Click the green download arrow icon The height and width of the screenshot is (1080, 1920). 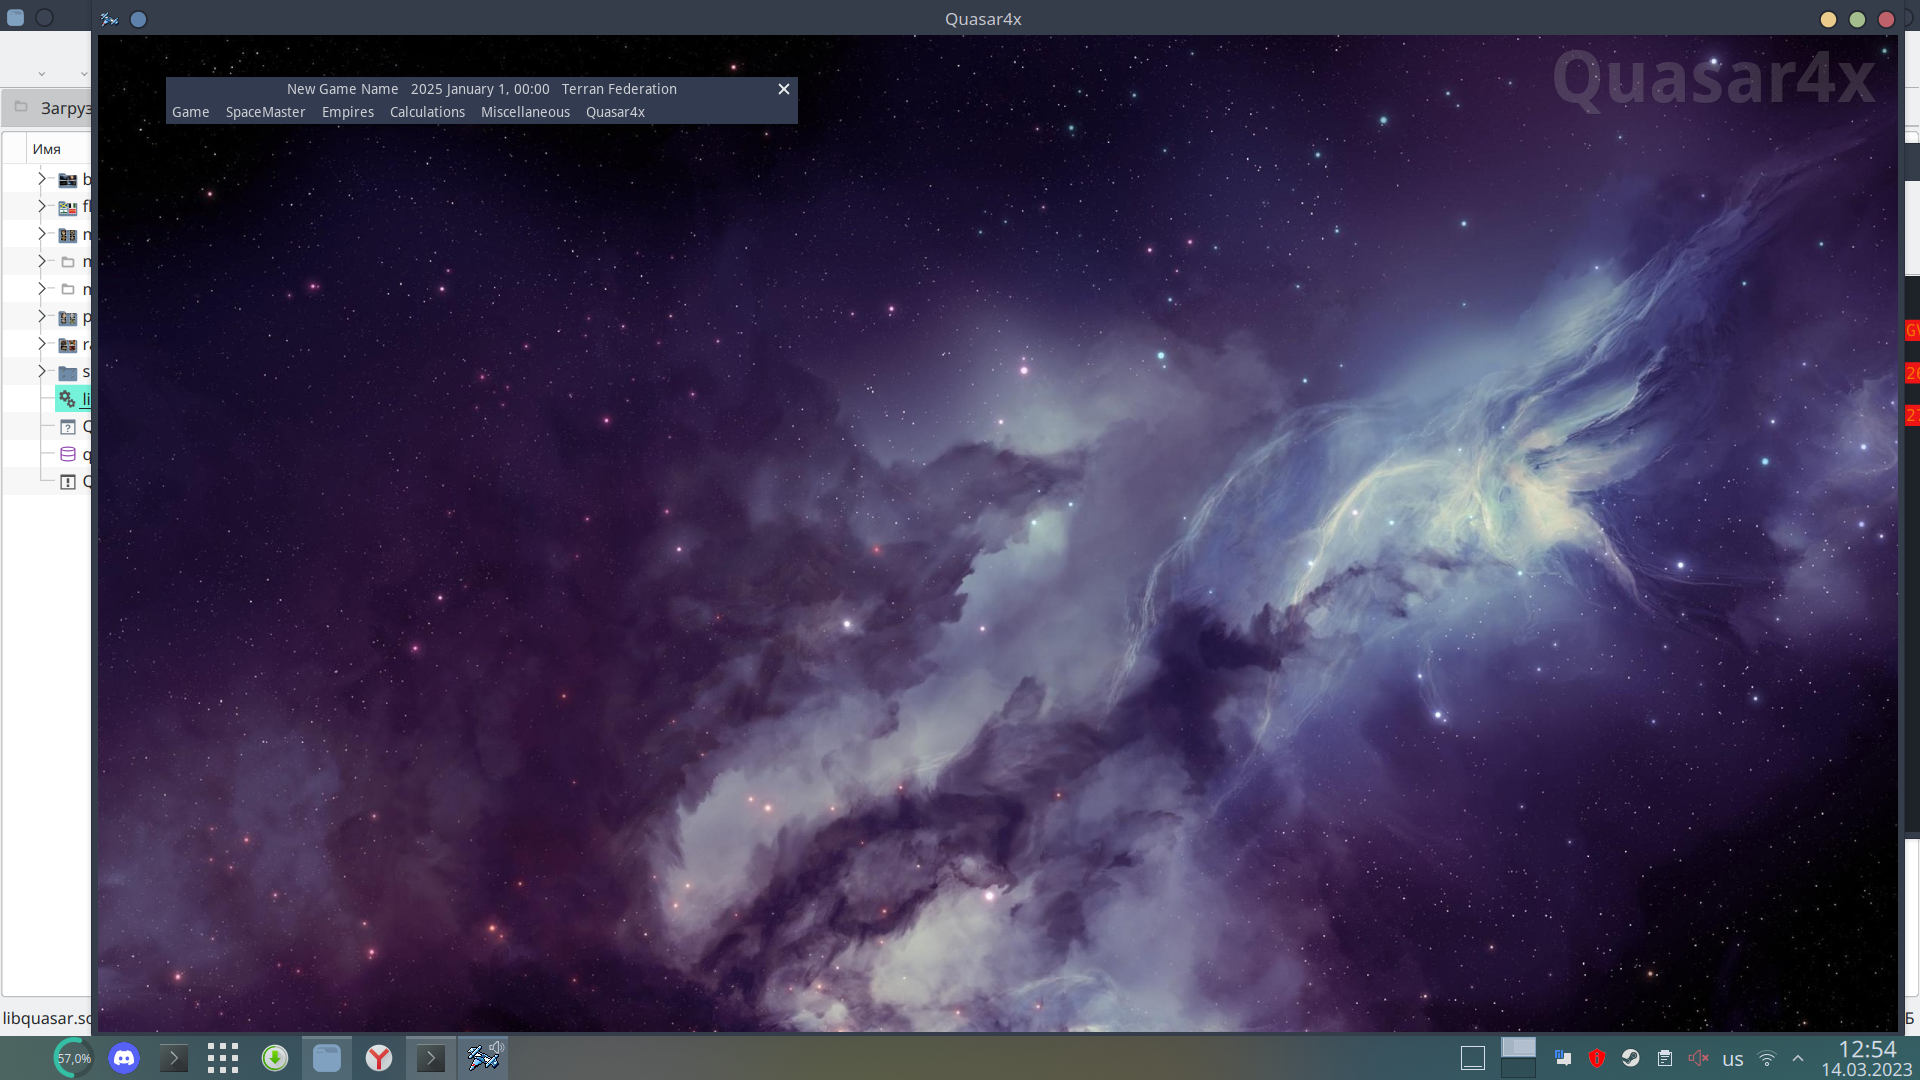(275, 1058)
